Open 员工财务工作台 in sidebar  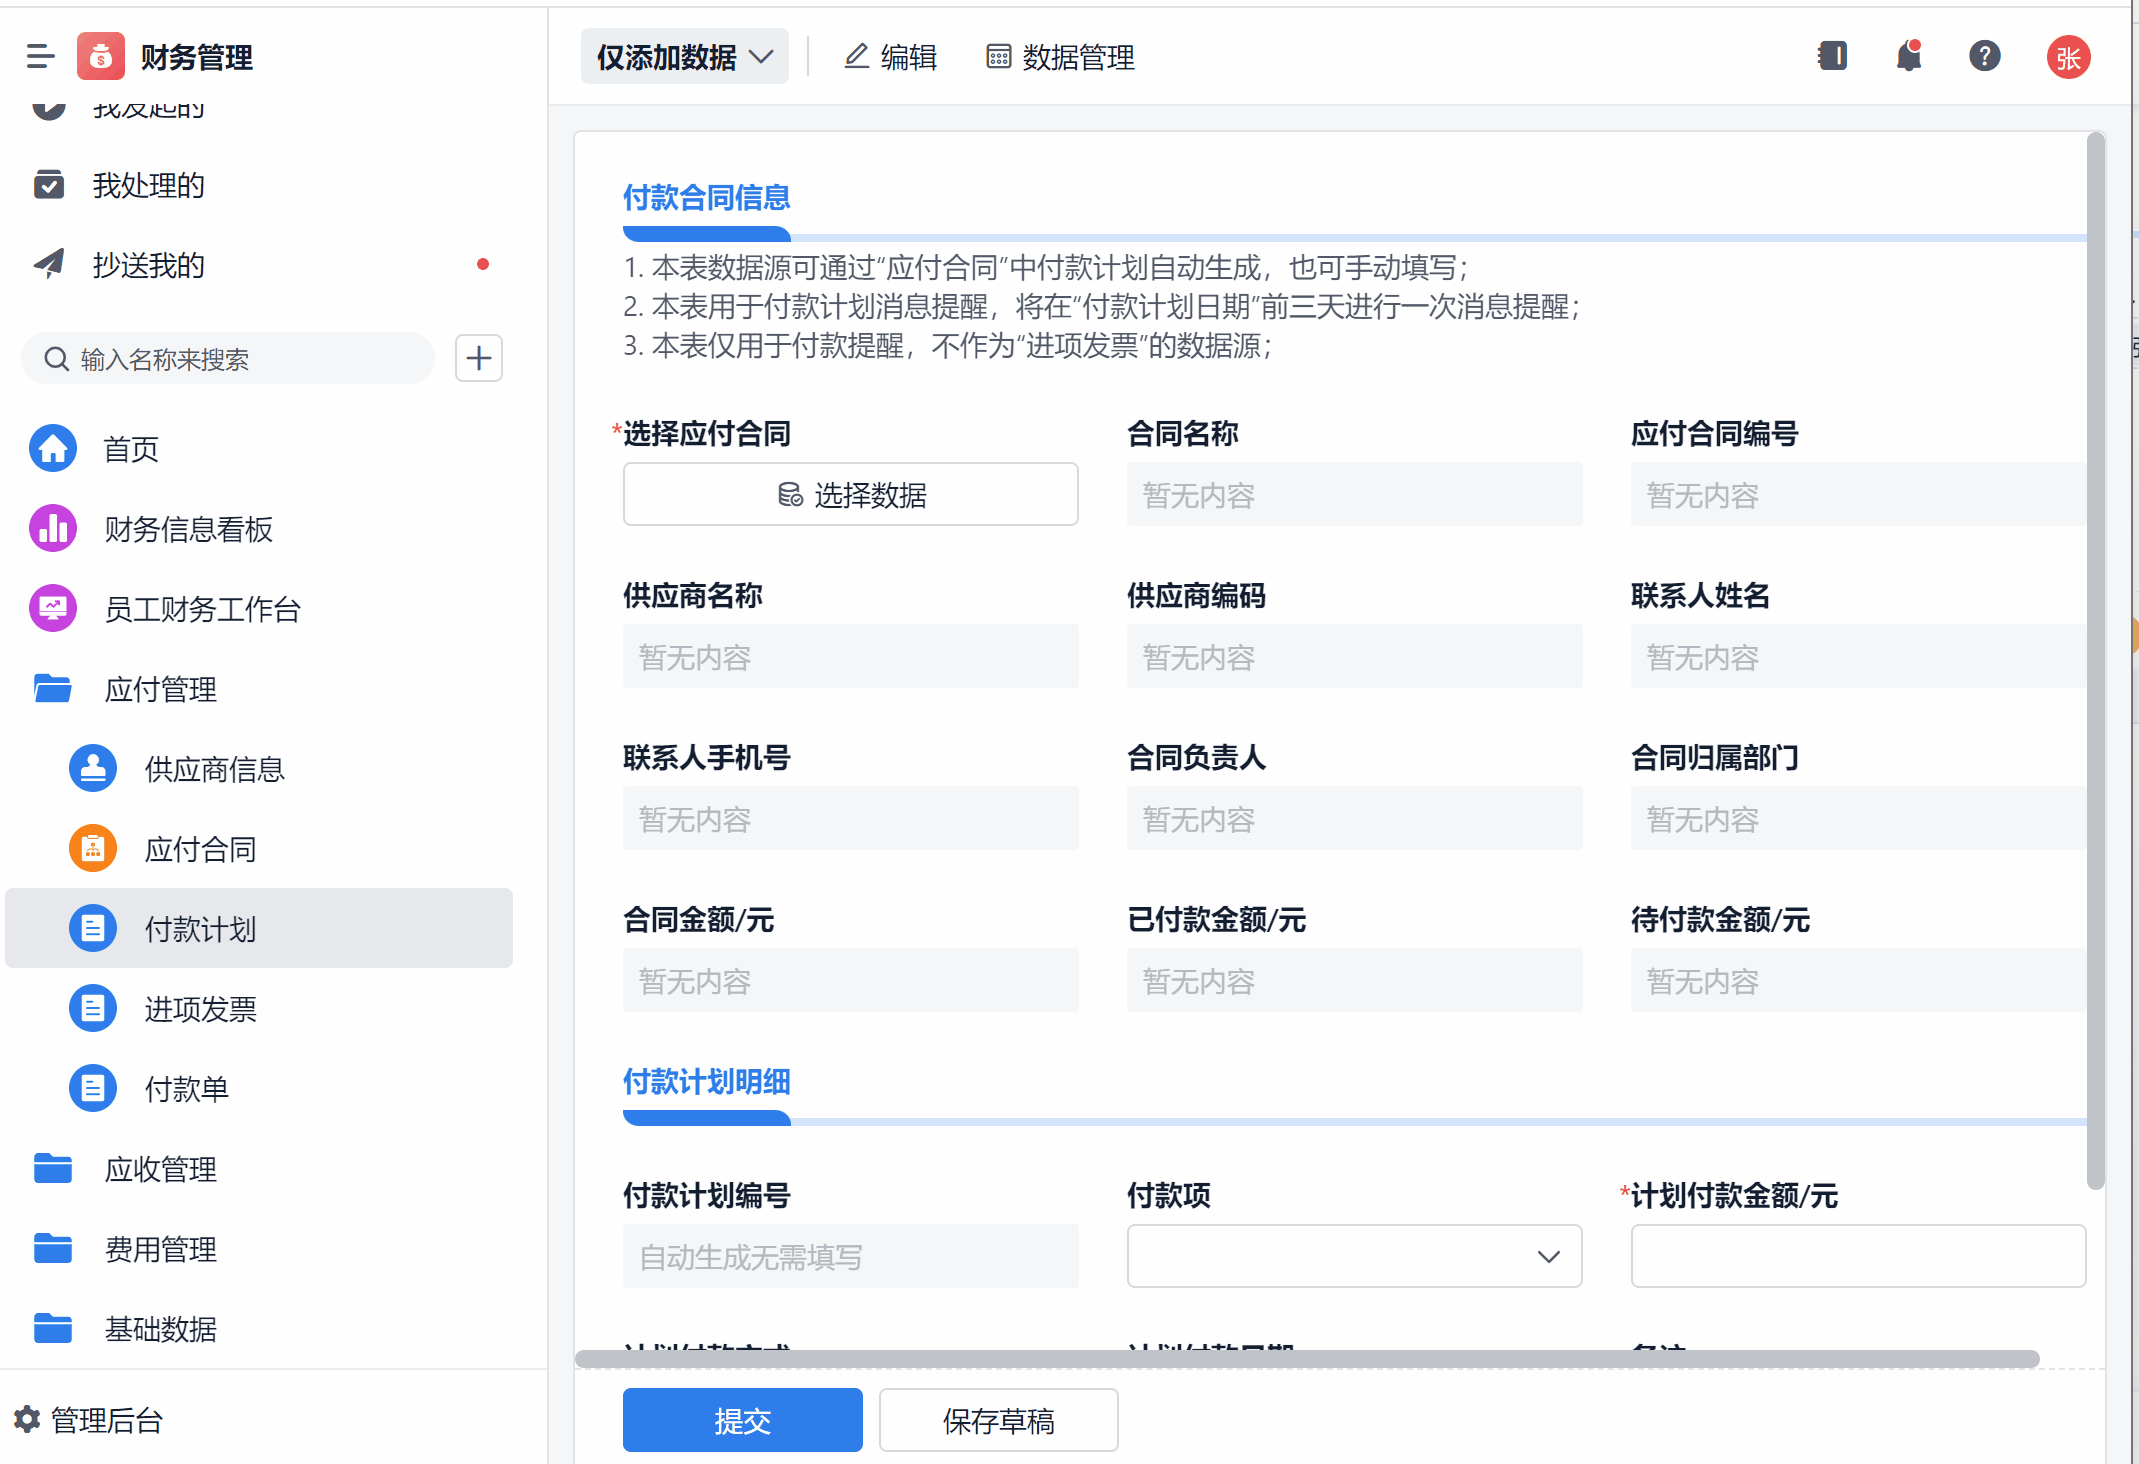click(202, 609)
